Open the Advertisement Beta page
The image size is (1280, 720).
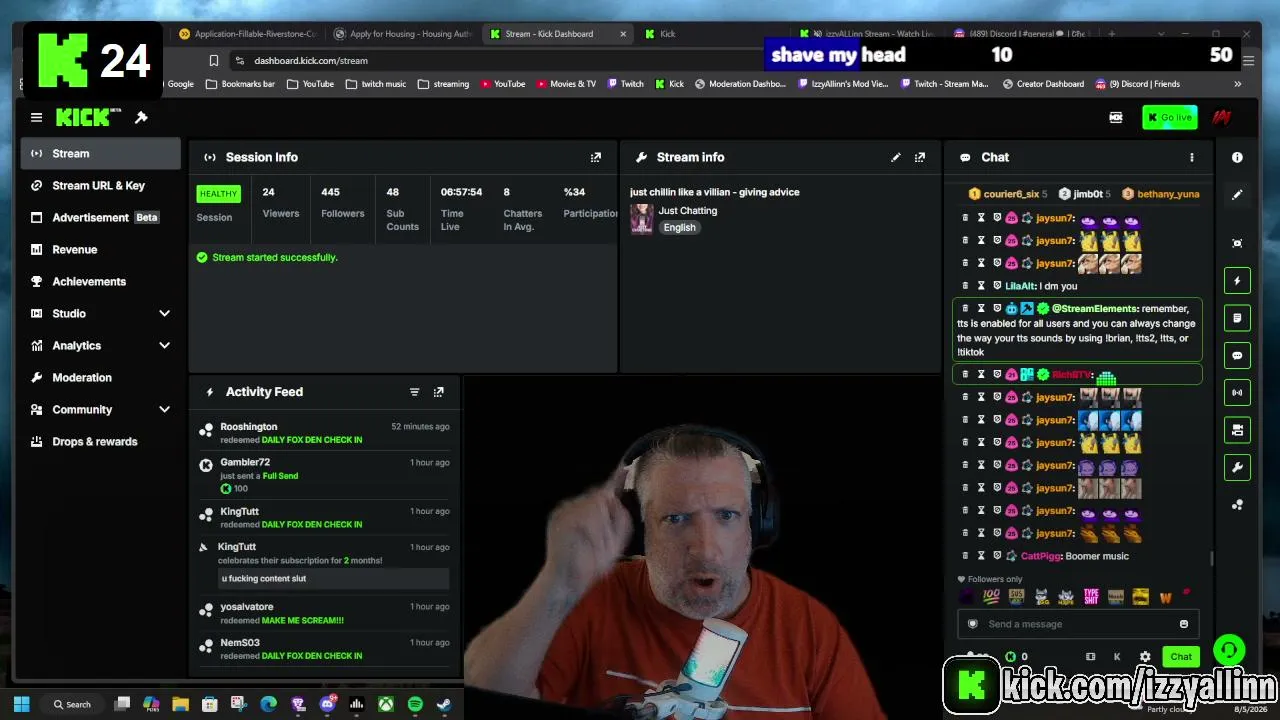[100, 218]
